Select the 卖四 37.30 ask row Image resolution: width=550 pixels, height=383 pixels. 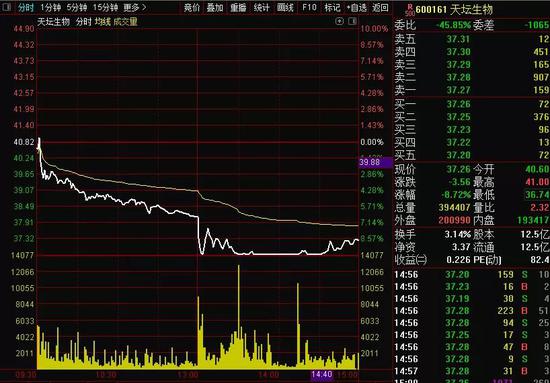(x=471, y=52)
